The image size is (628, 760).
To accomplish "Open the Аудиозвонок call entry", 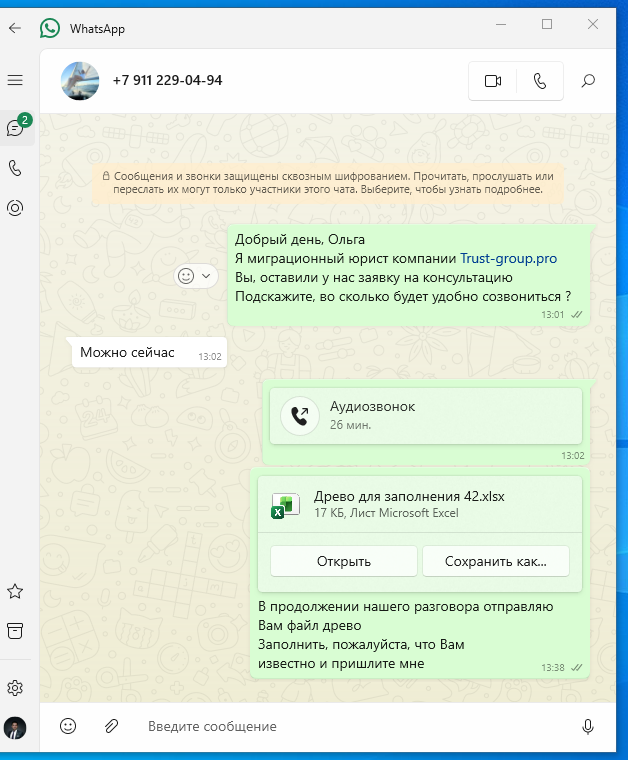I will click(425, 416).
